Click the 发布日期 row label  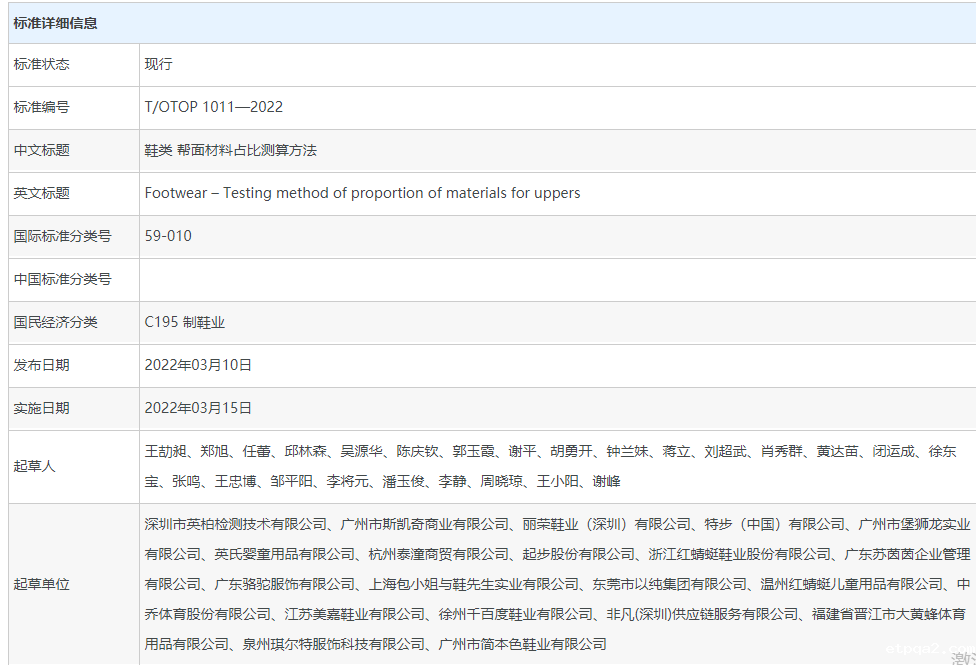pyautogui.click(x=42, y=365)
